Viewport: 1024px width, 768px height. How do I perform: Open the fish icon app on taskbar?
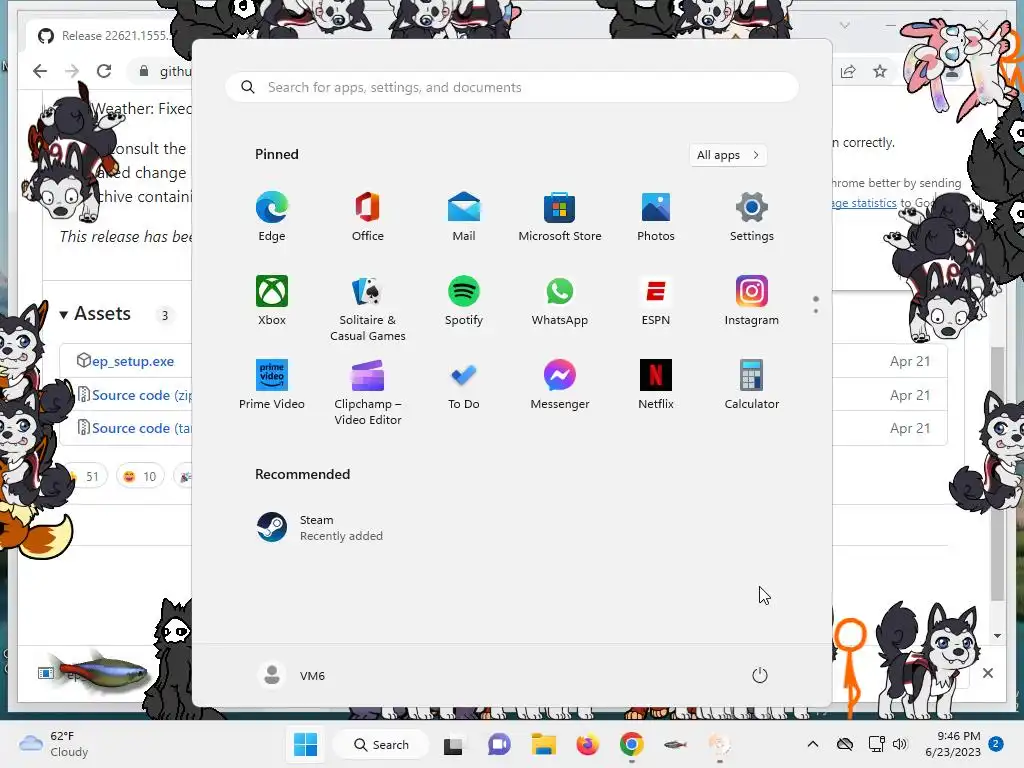(x=675, y=744)
